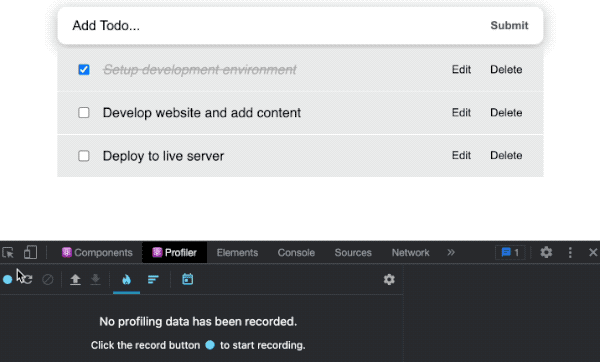Open the Sources tab

pyautogui.click(x=353, y=253)
